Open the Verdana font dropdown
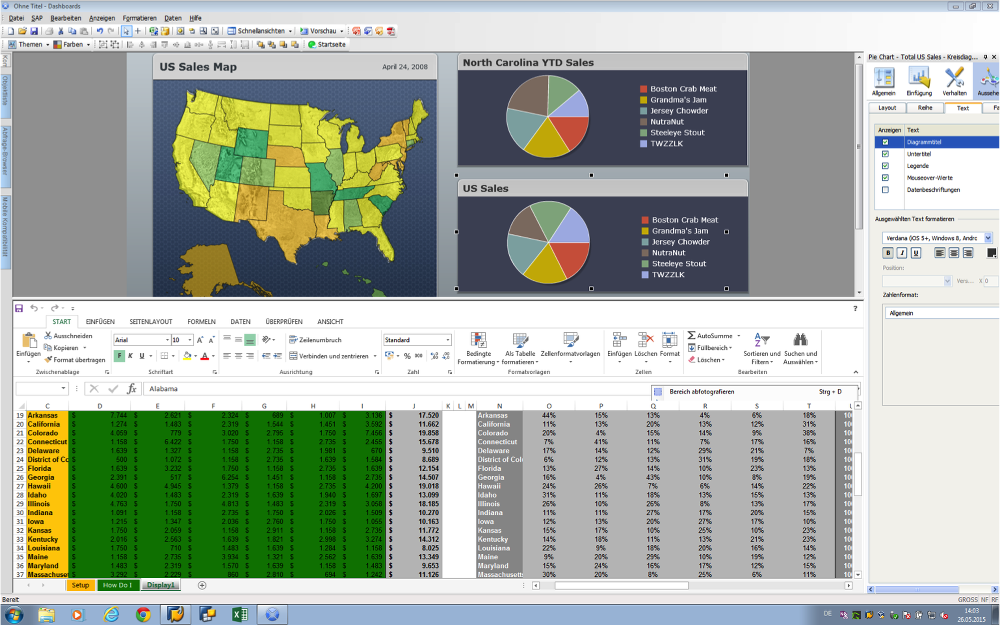The height and width of the screenshot is (625, 1000). 988,238
